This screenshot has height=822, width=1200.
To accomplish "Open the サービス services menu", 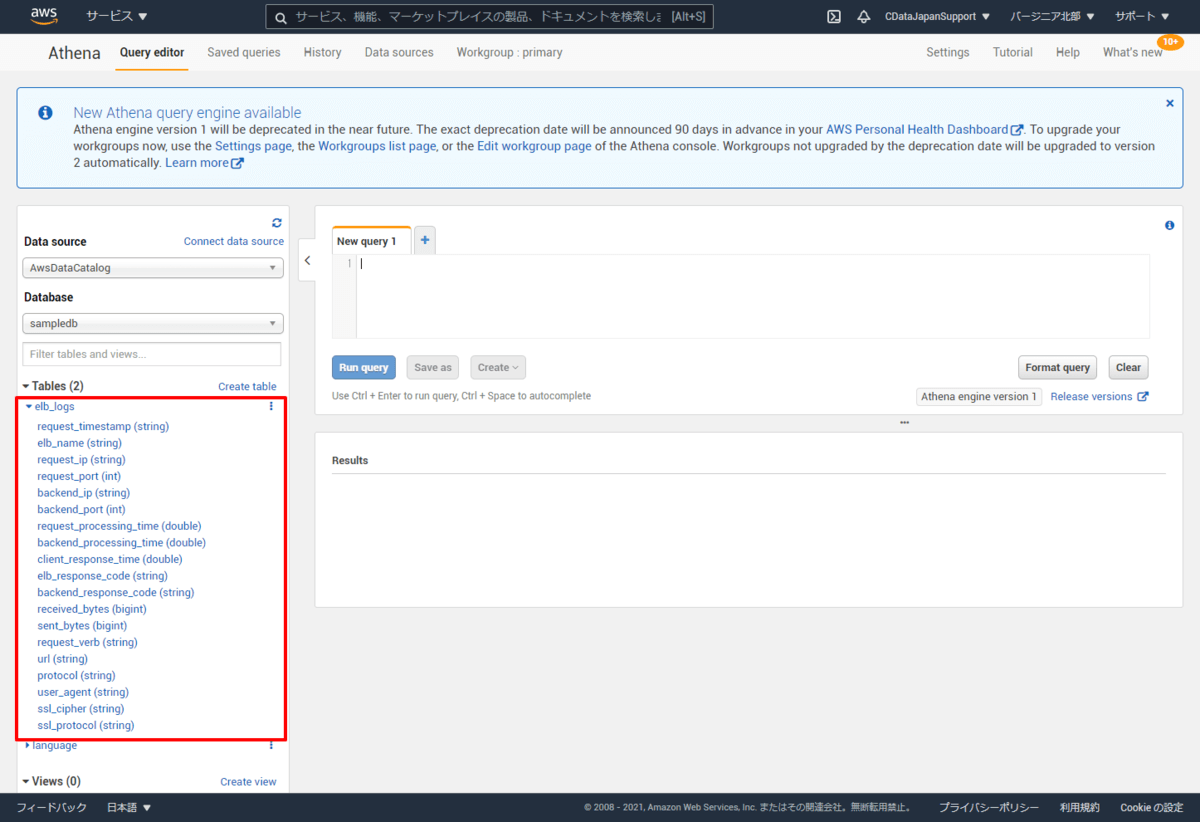I will click(117, 16).
